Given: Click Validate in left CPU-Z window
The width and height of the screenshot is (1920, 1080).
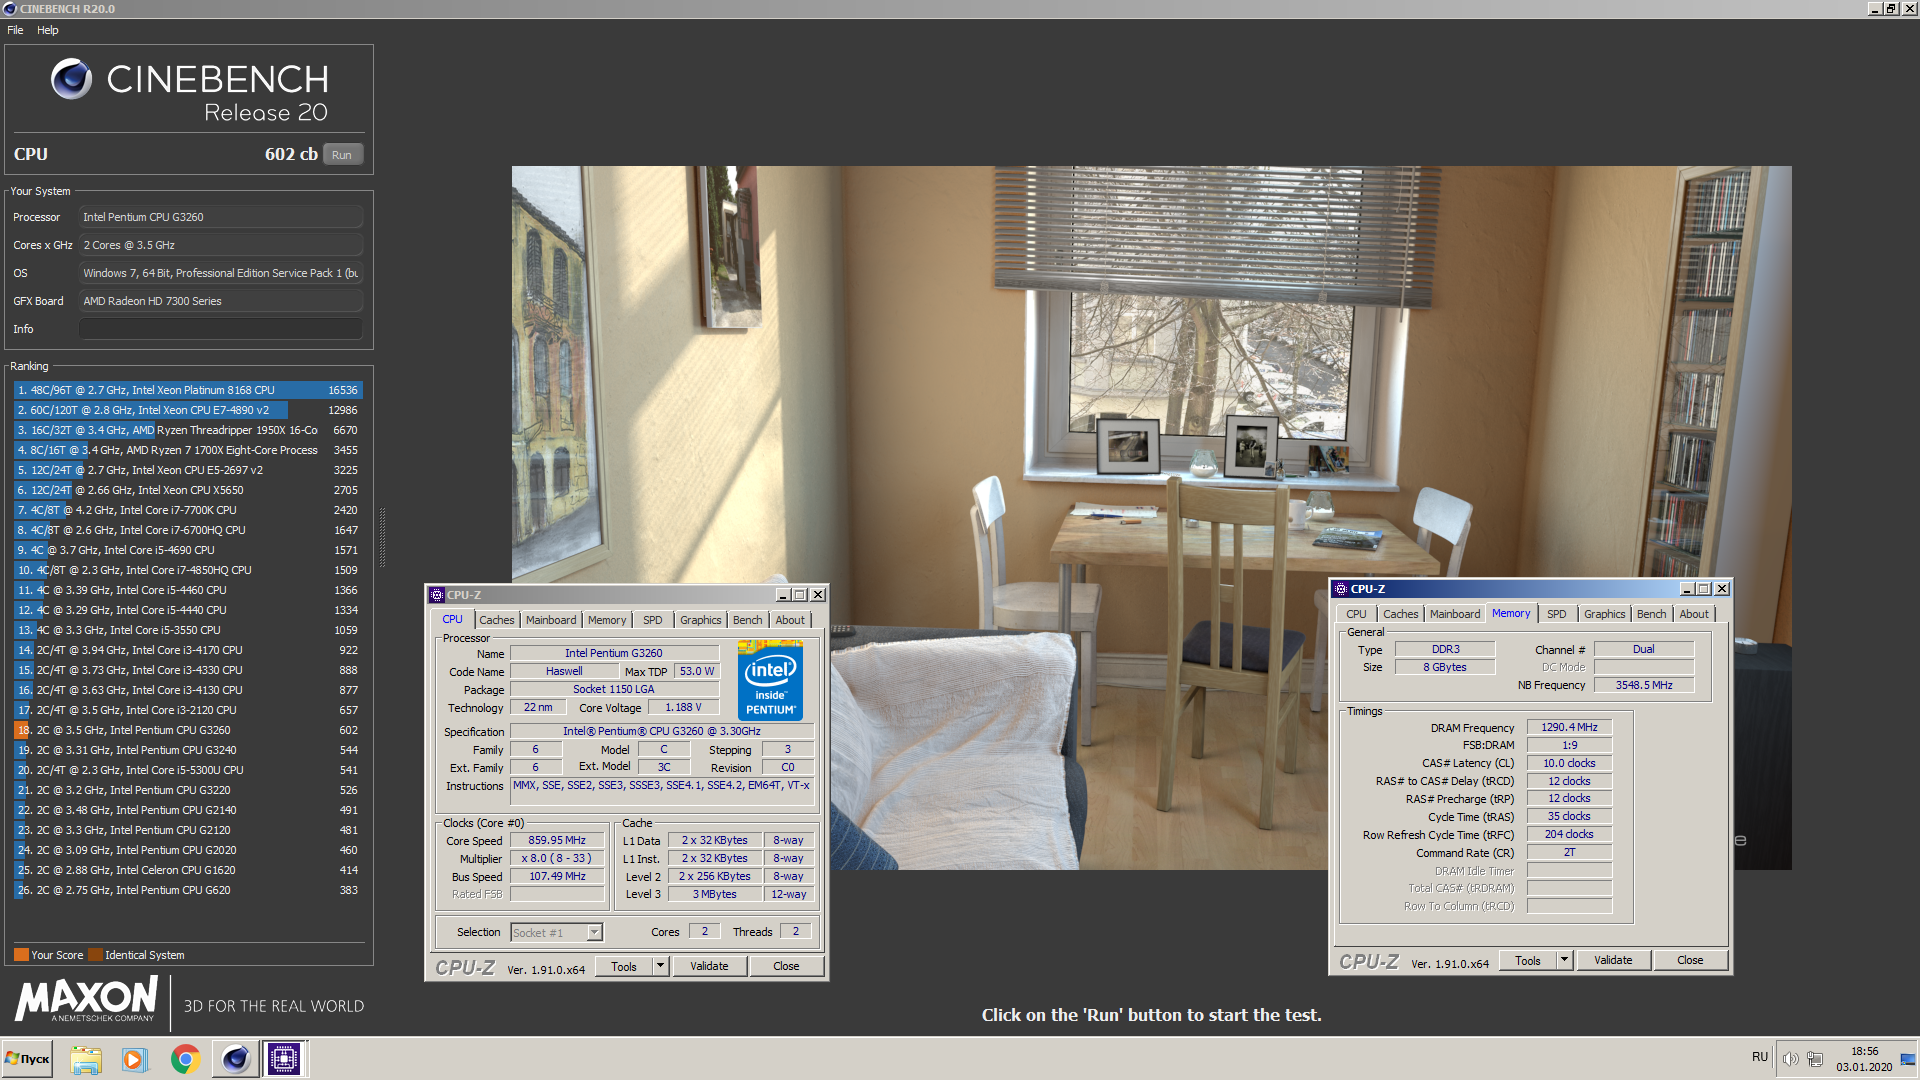Looking at the screenshot, I should 709,967.
